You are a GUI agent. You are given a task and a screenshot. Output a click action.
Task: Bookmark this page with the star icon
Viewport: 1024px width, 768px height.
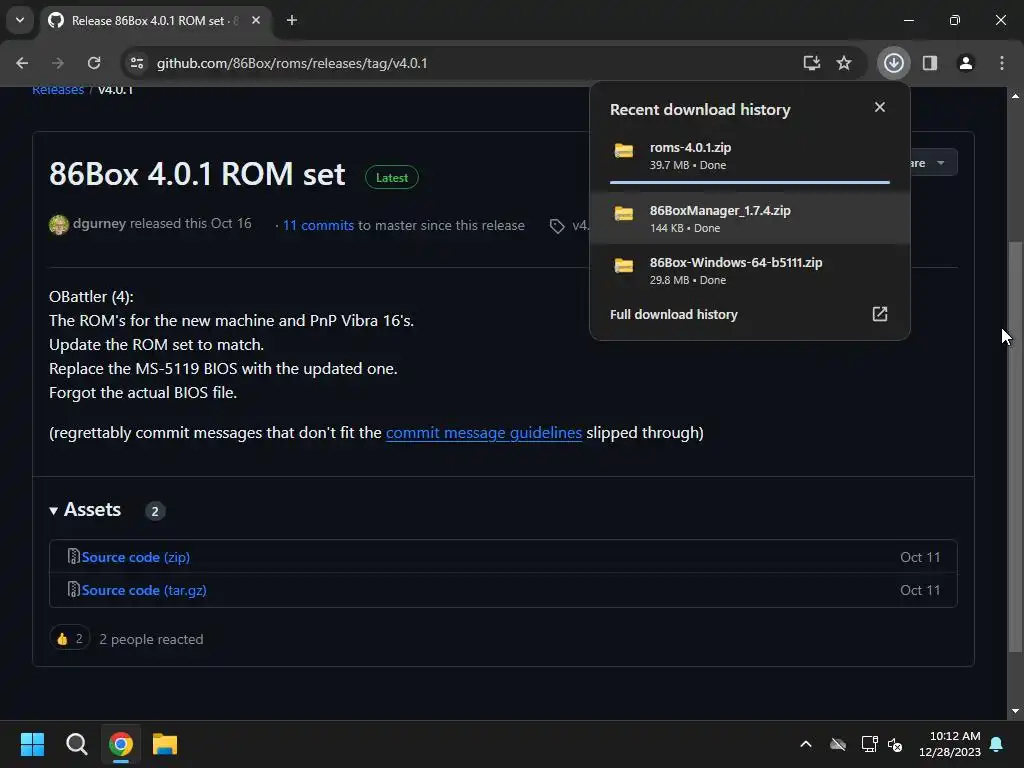(844, 63)
